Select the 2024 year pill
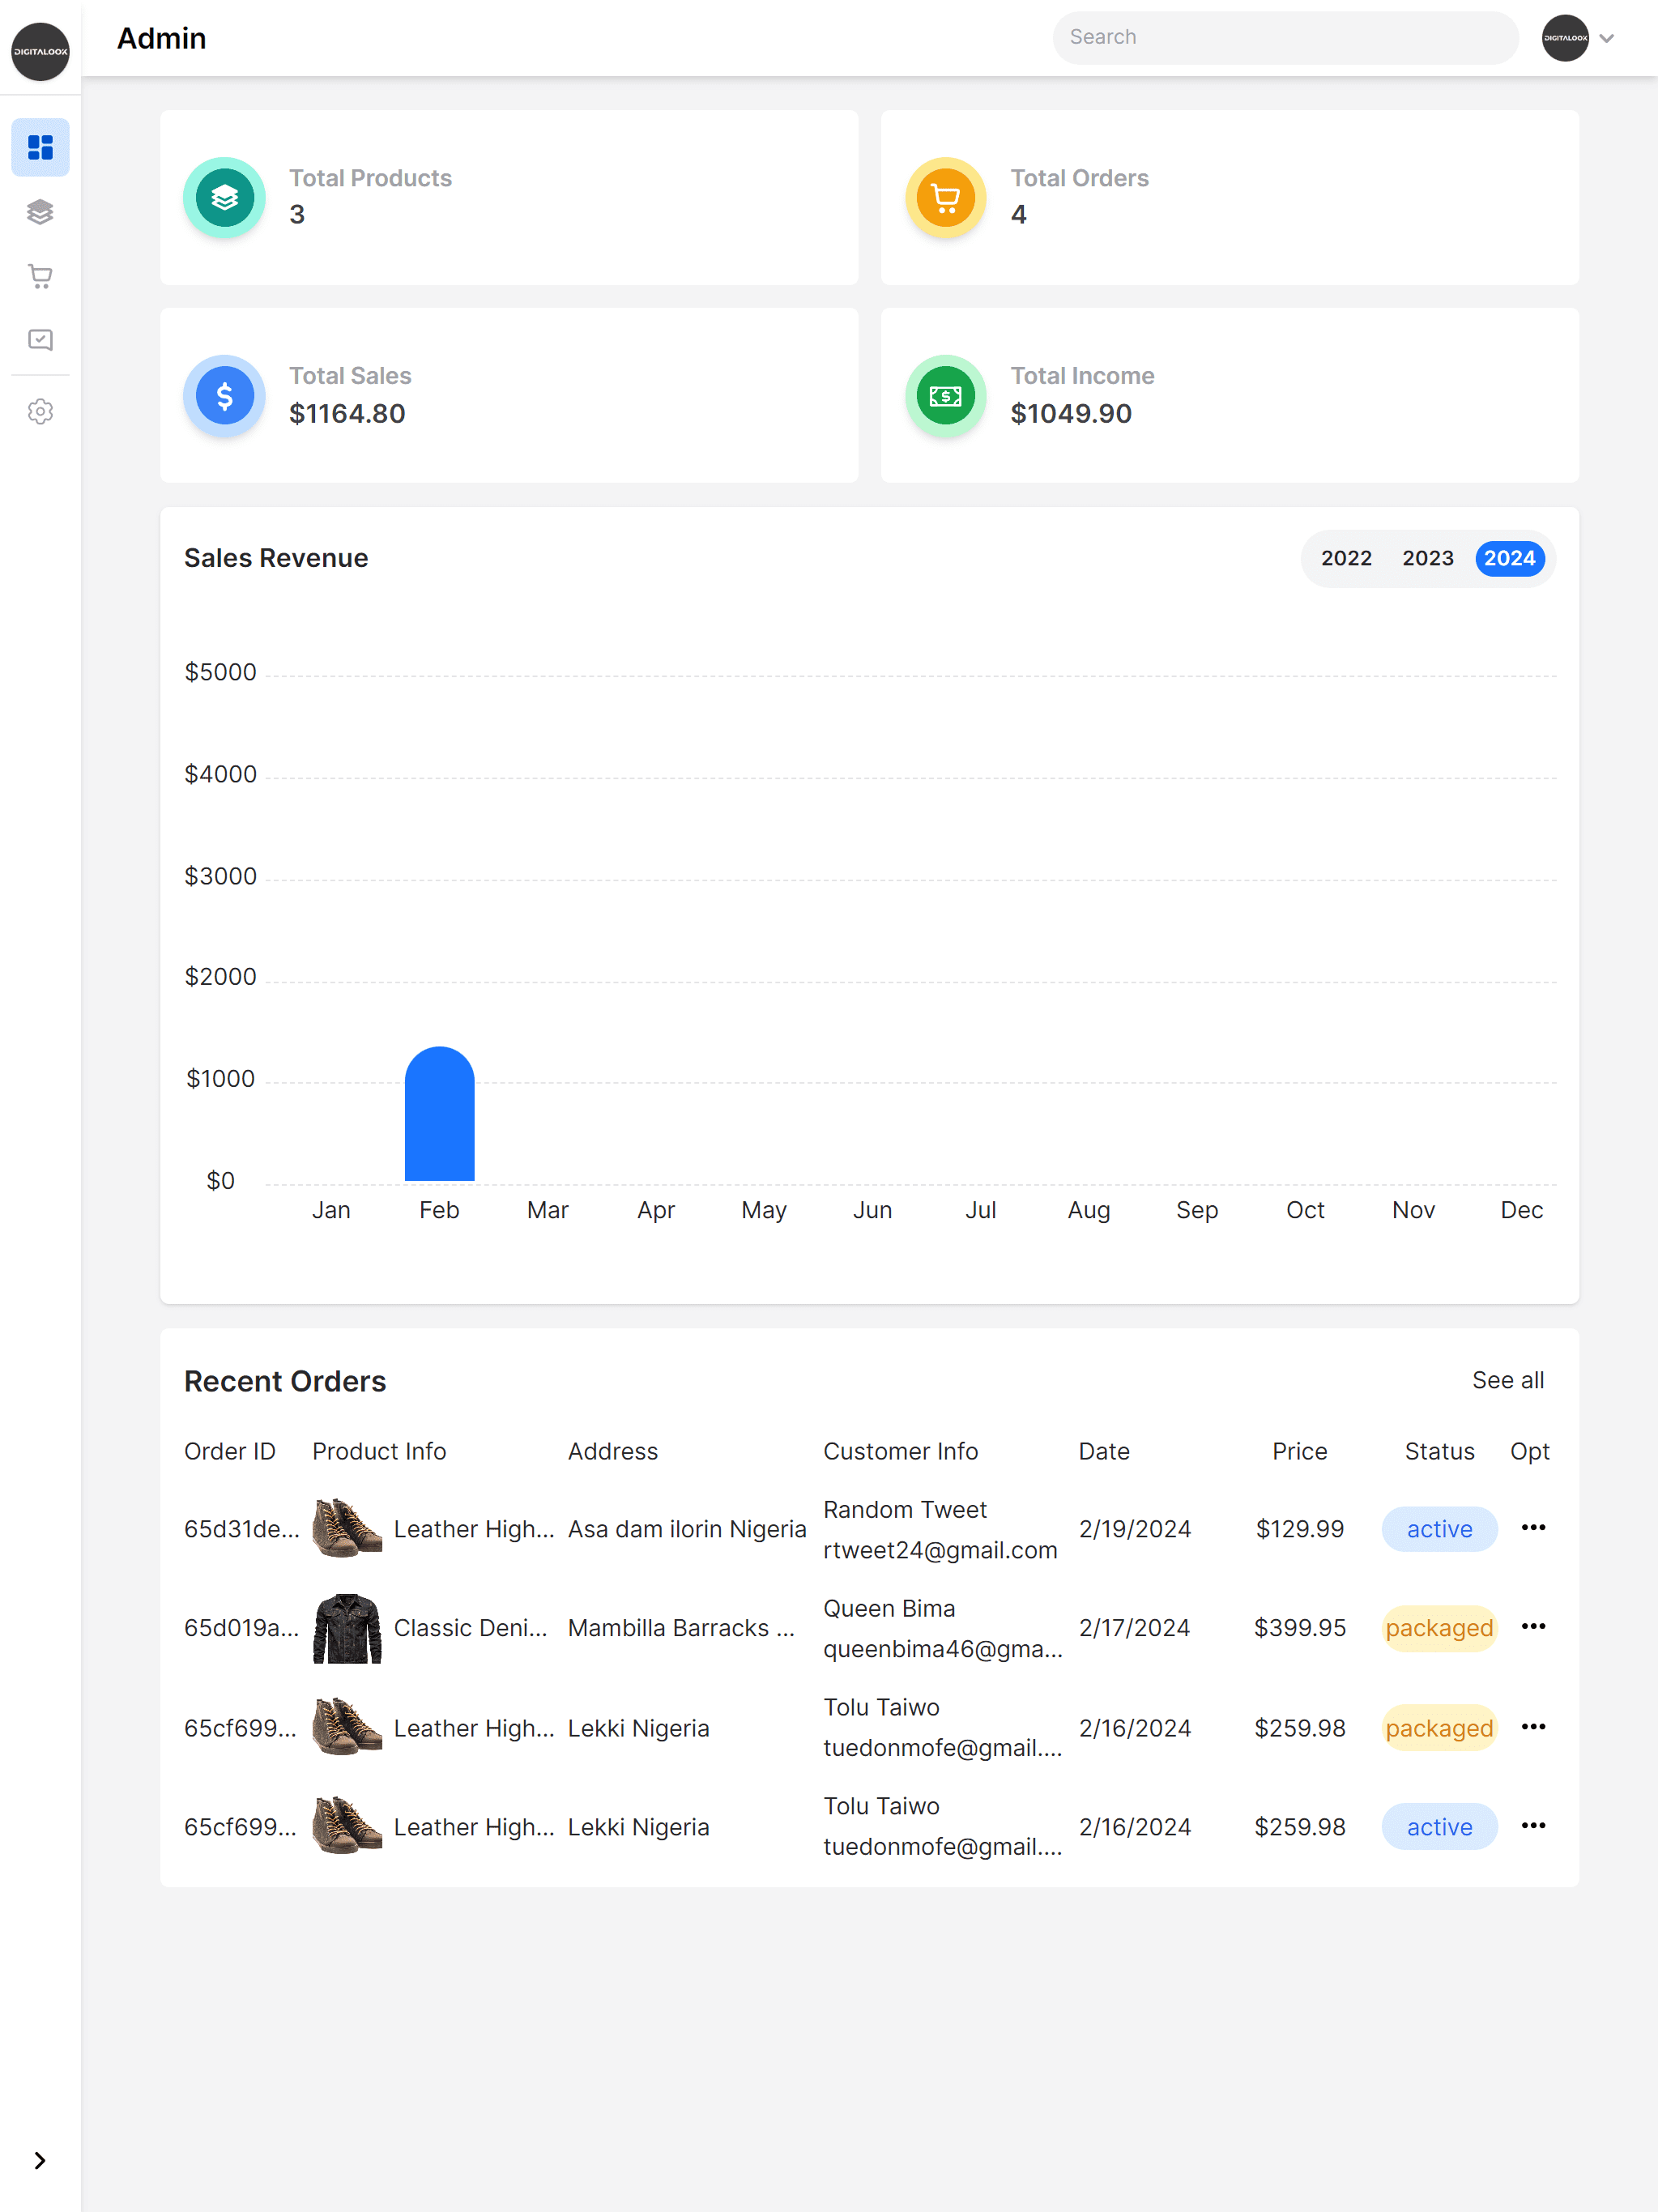1658x2212 pixels. point(1508,558)
